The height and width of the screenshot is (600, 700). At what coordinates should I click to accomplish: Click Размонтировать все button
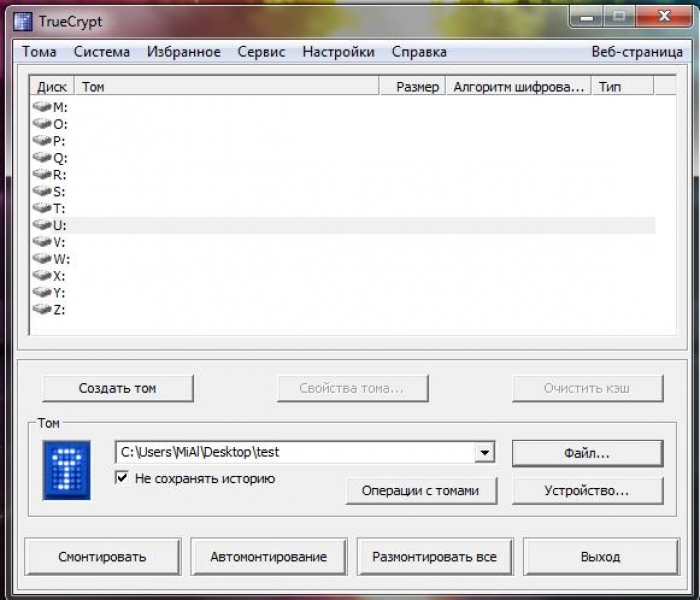click(x=435, y=557)
